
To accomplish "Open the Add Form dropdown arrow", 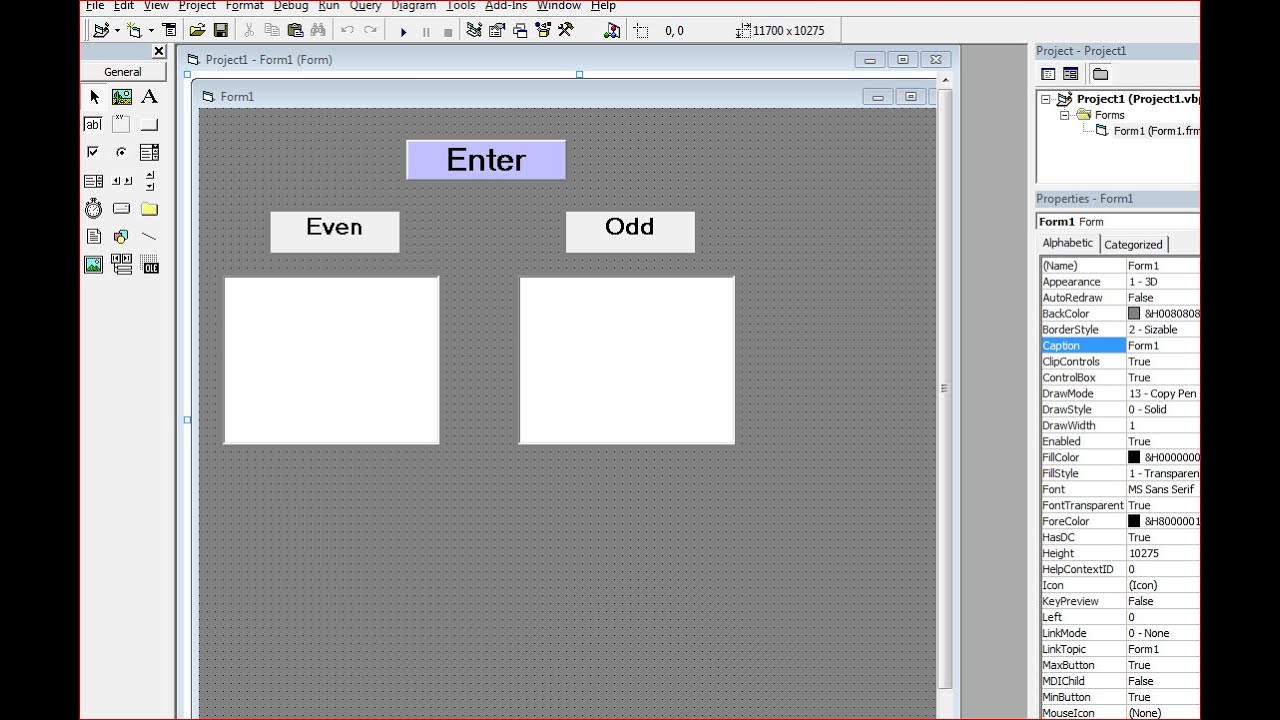I will (151, 31).
